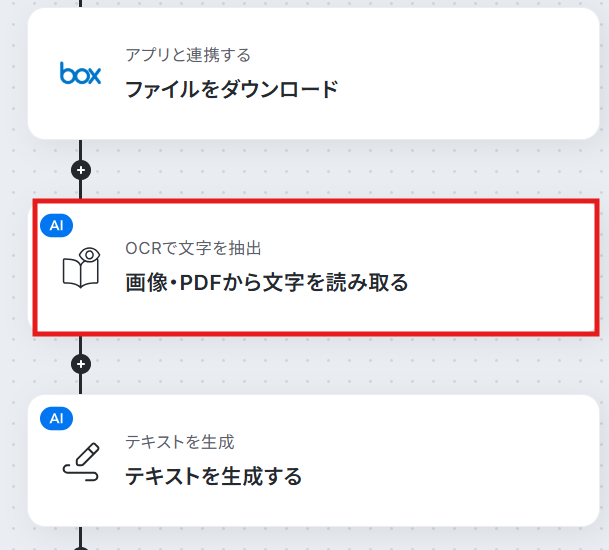Click the OCRで文字を抽出 label
Screen dimensions: 609x550
pyautogui.click(x=193, y=248)
